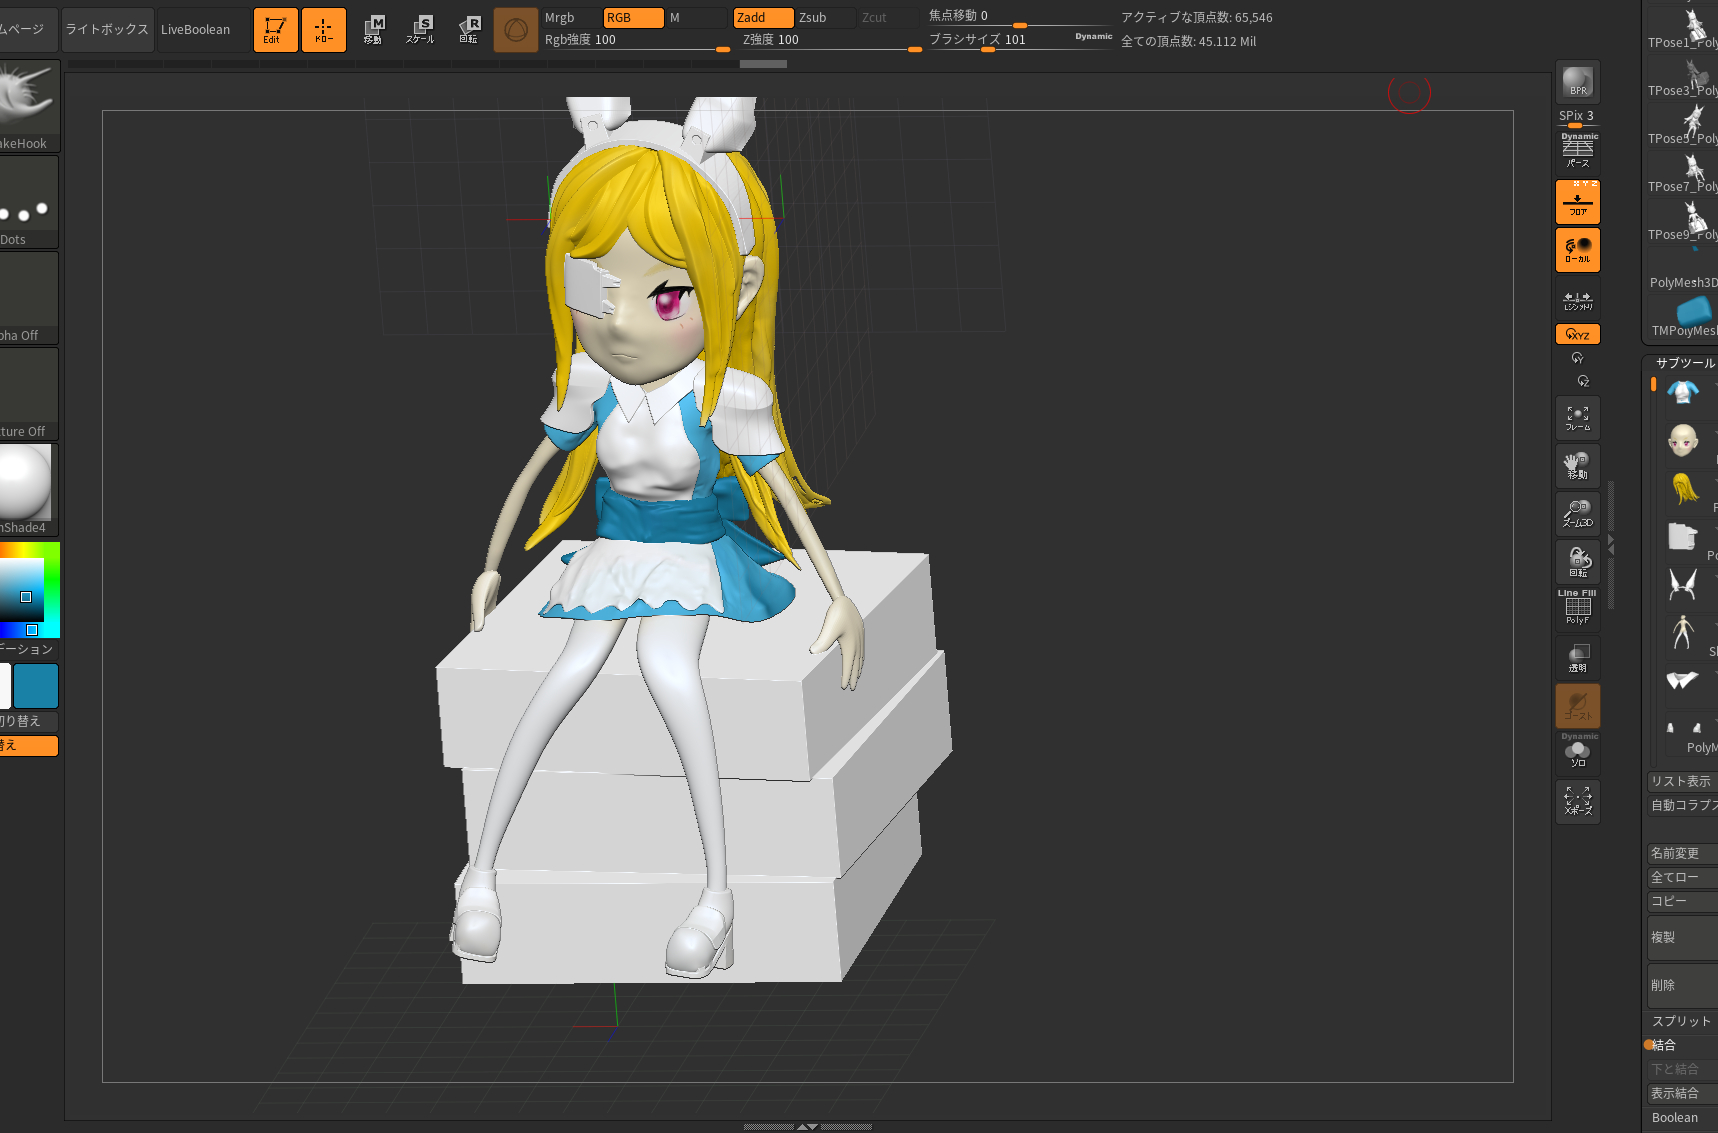Toggle the Gizmo 3D sphere icon
The width and height of the screenshot is (1718, 1133).
click(x=516, y=30)
